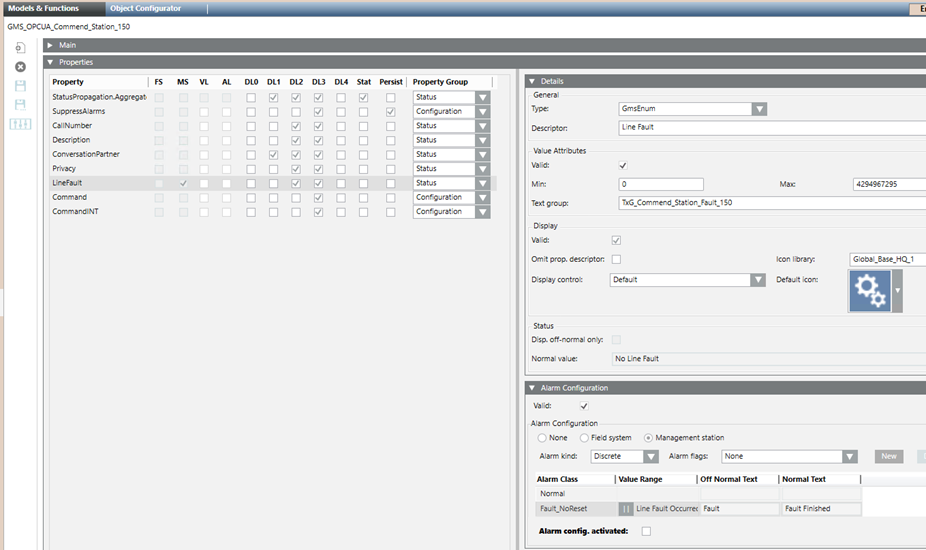Open the default icon picker arrow
This screenshot has height=550, width=926.
click(x=896, y=292)
